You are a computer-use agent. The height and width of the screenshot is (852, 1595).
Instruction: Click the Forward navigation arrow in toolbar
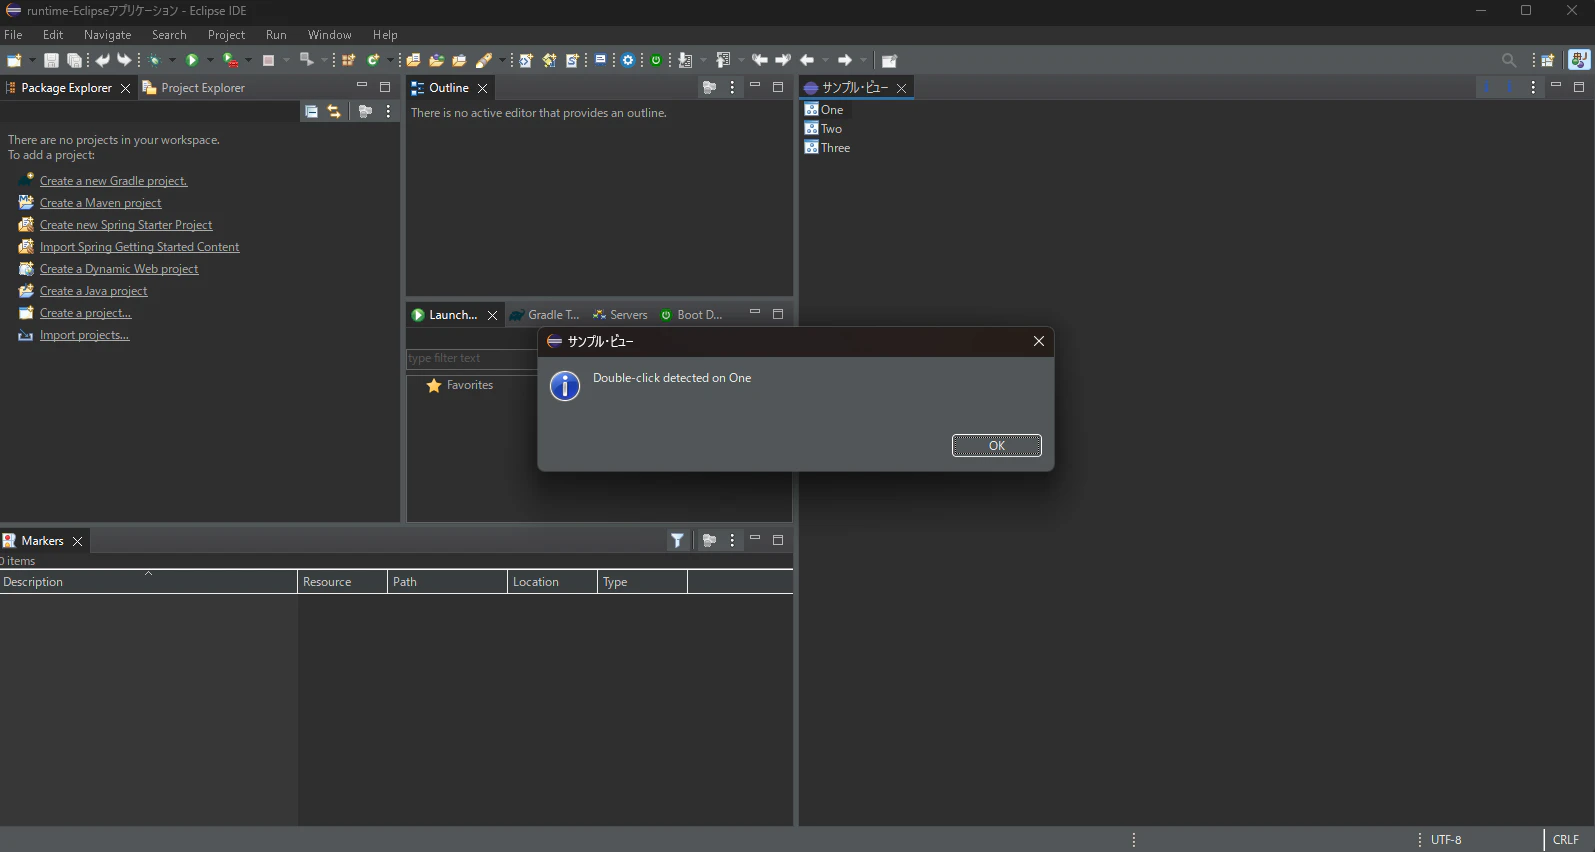(x=845, y=61)
